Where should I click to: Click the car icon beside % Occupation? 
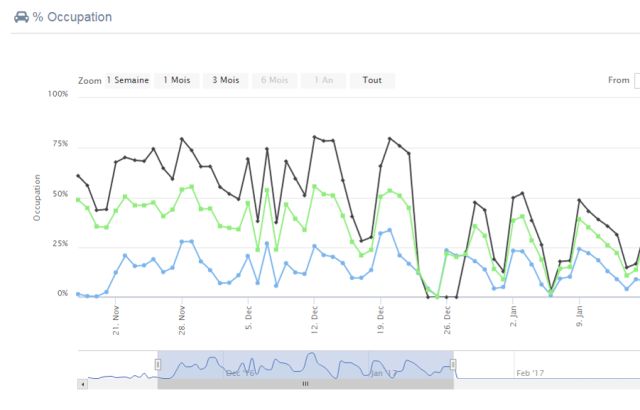coord(21,17)
